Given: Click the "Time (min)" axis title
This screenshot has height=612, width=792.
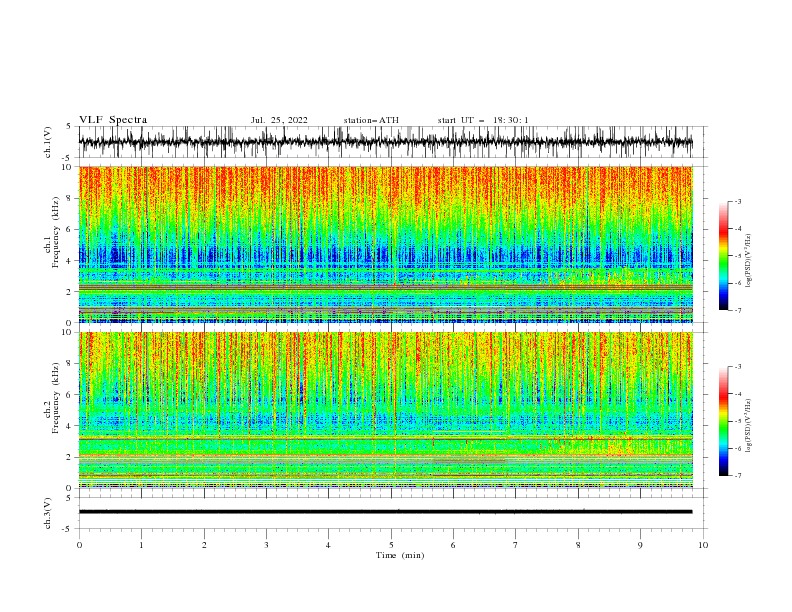Looking at the screenshot, I should click(x=400, y=555).
